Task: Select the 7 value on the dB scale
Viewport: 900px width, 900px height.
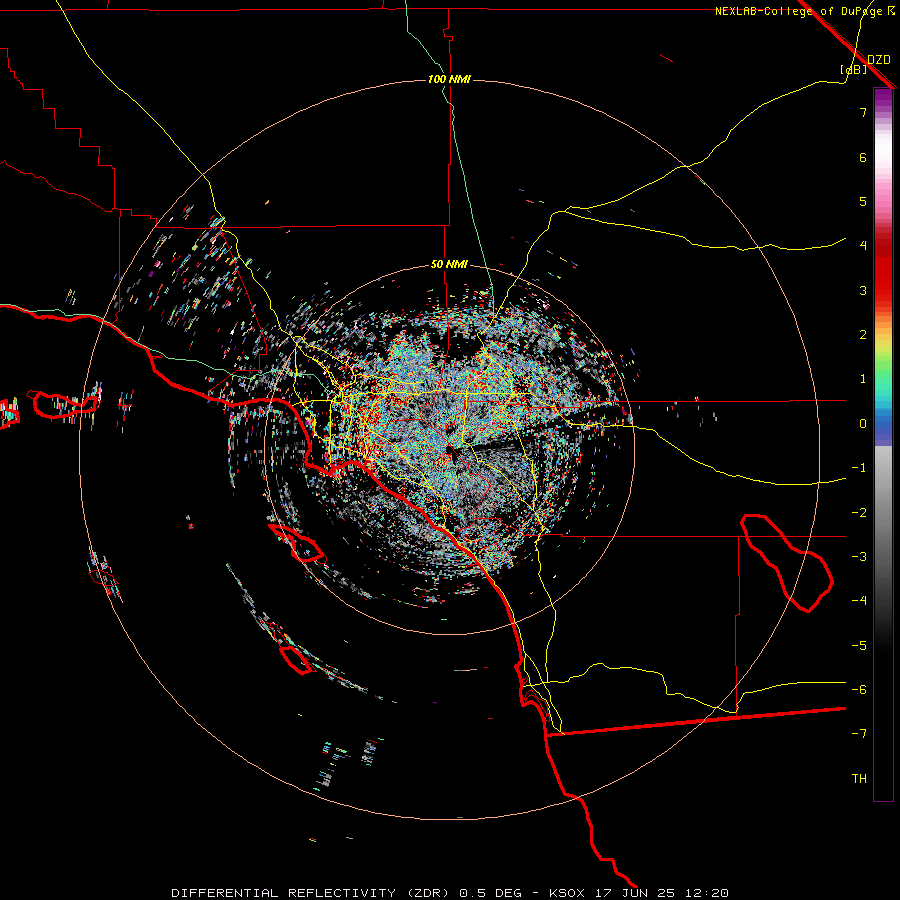Action: [863, 112]
